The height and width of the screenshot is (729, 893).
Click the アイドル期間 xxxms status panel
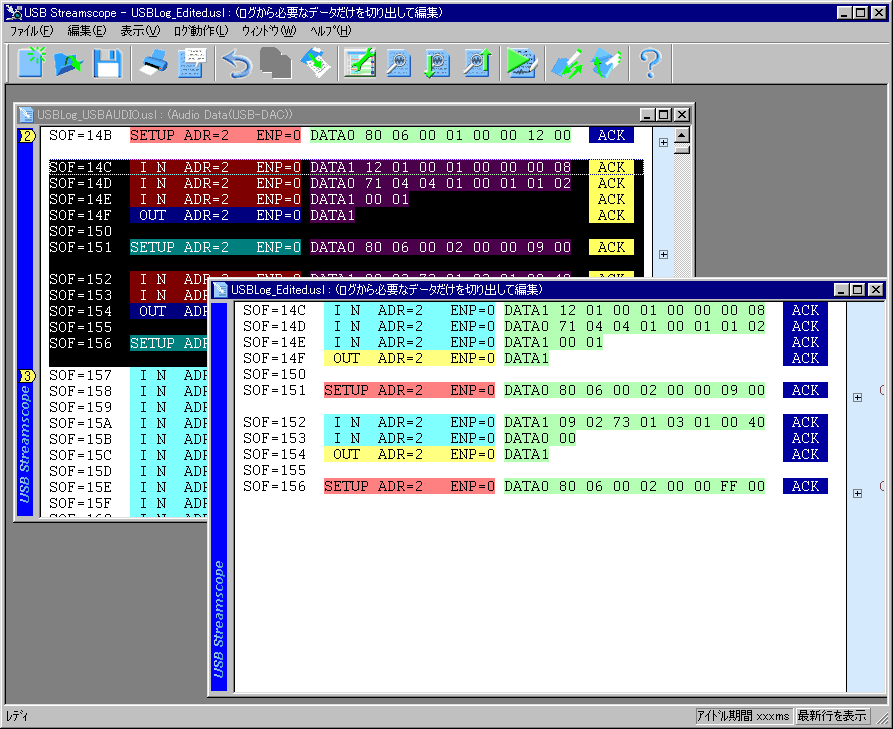point(743,716)
